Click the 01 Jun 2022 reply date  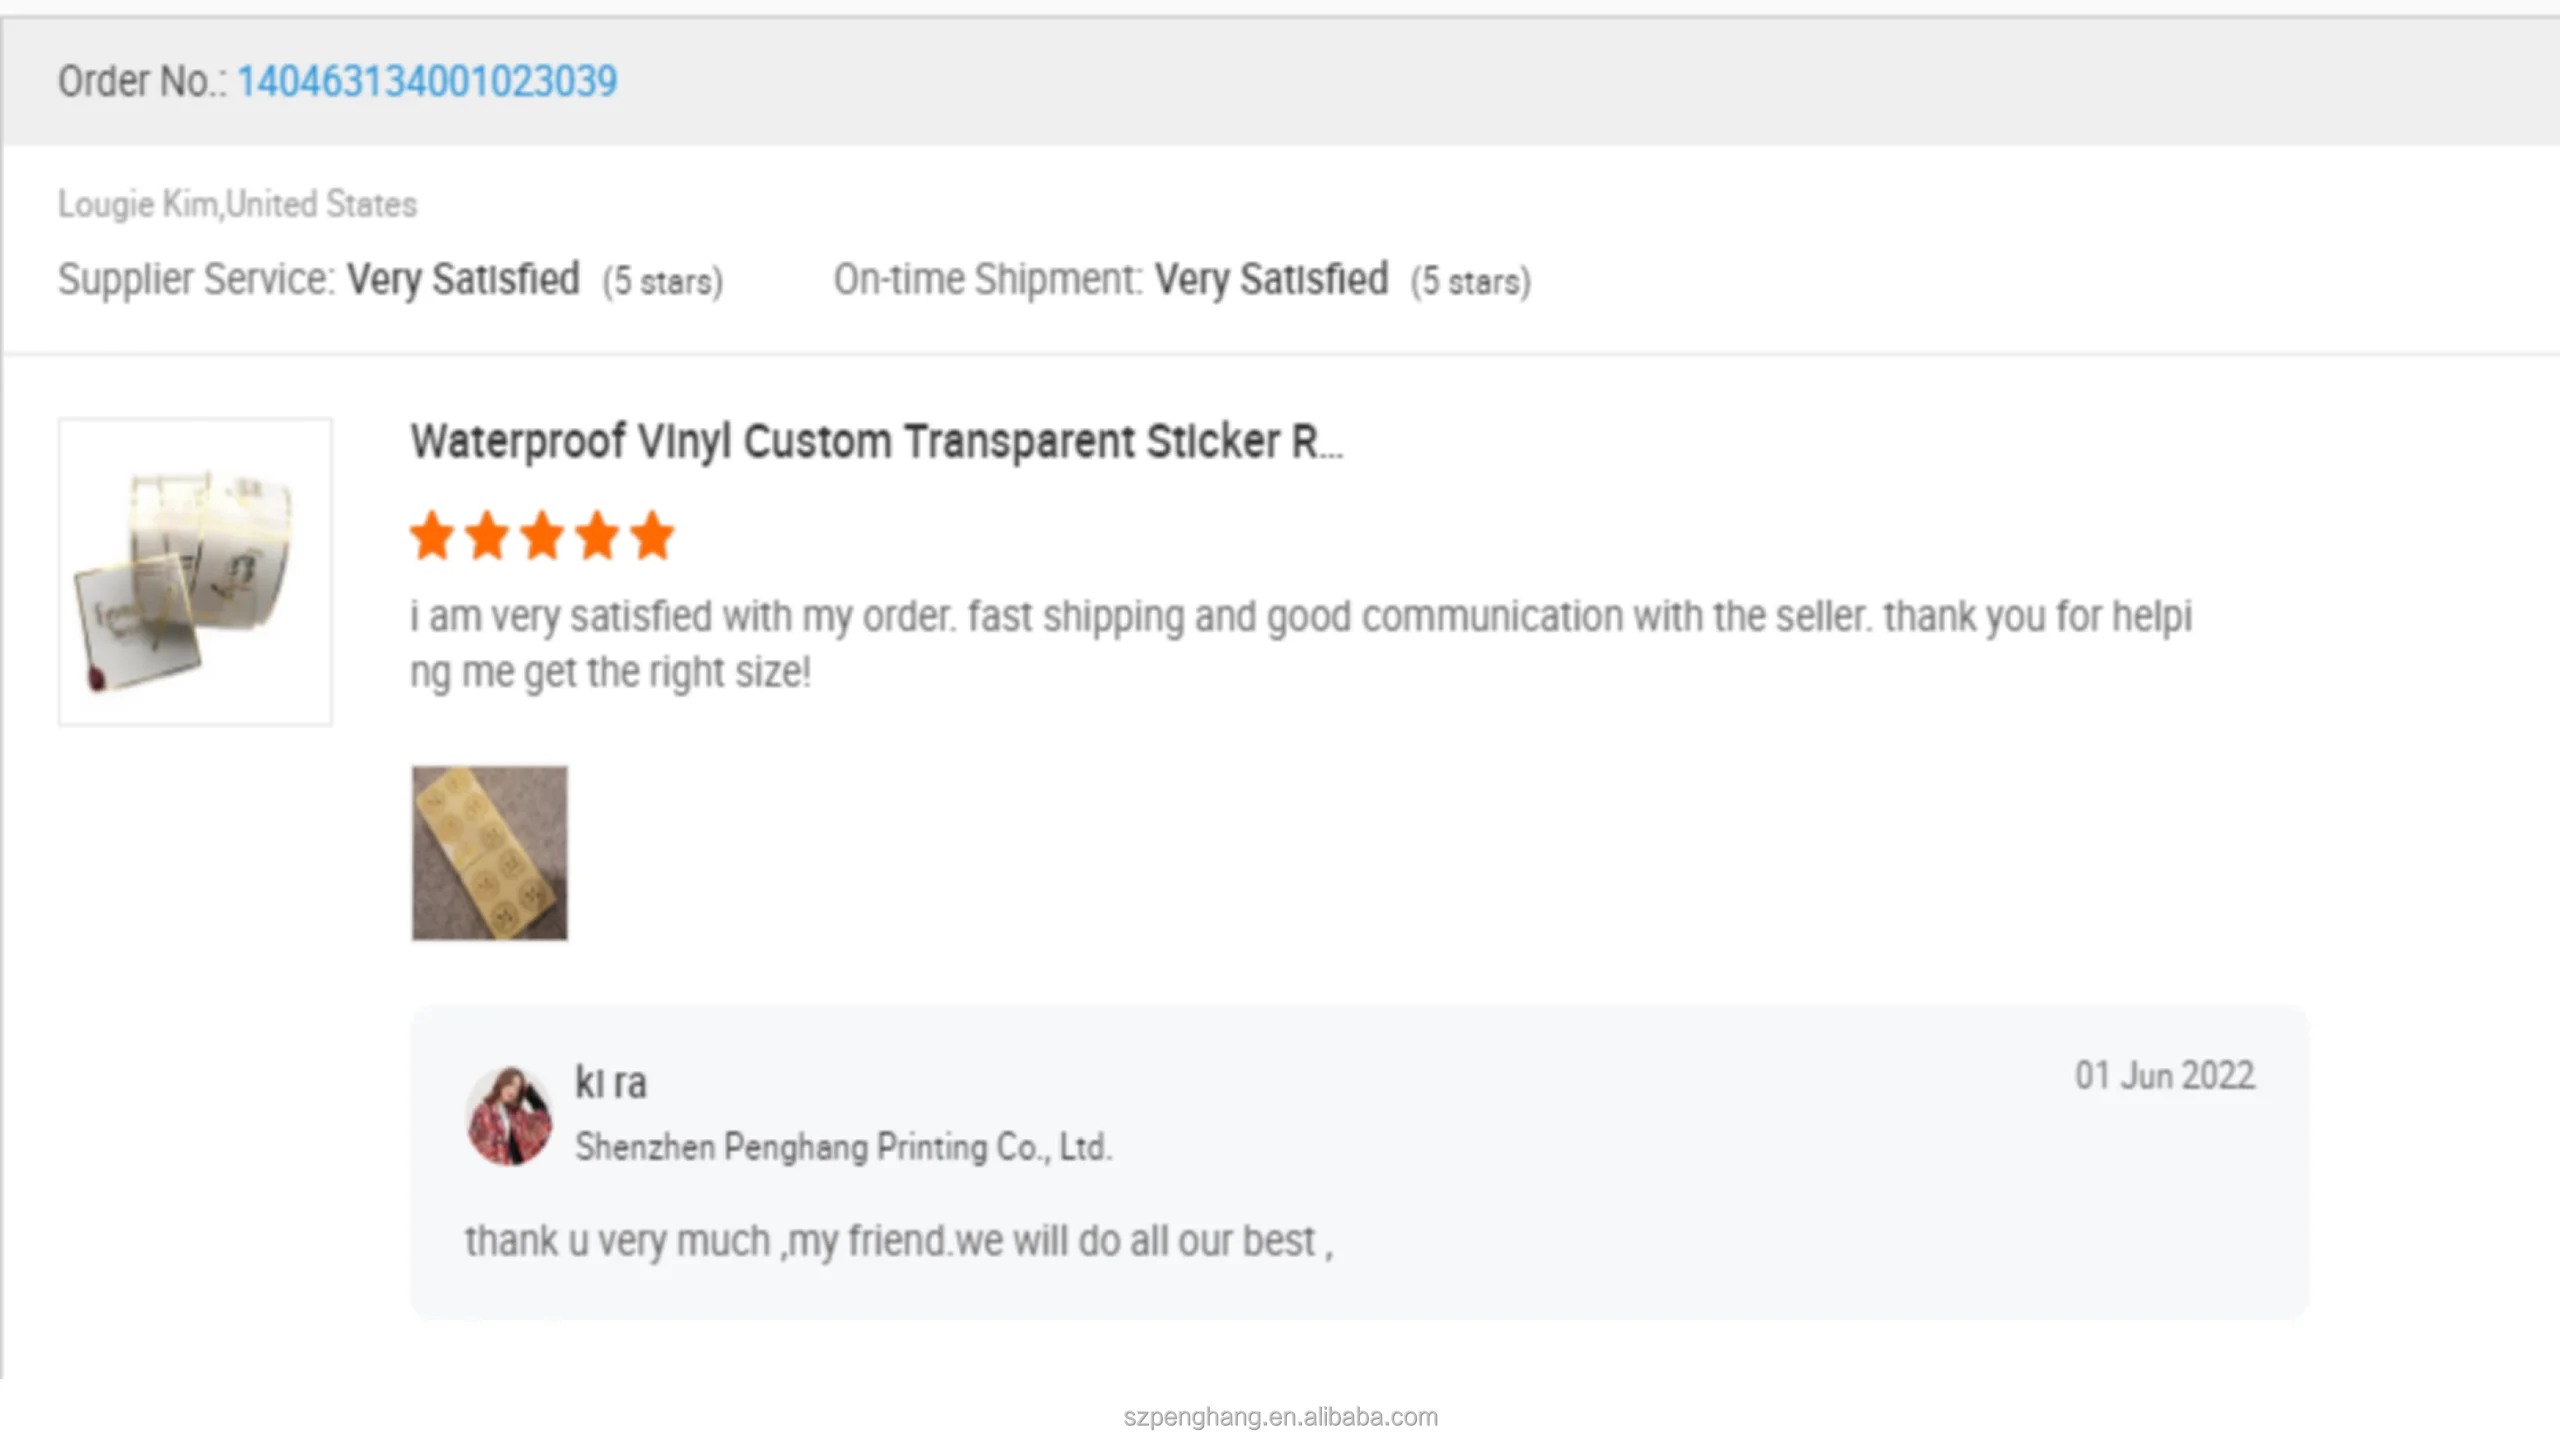2164,1076
